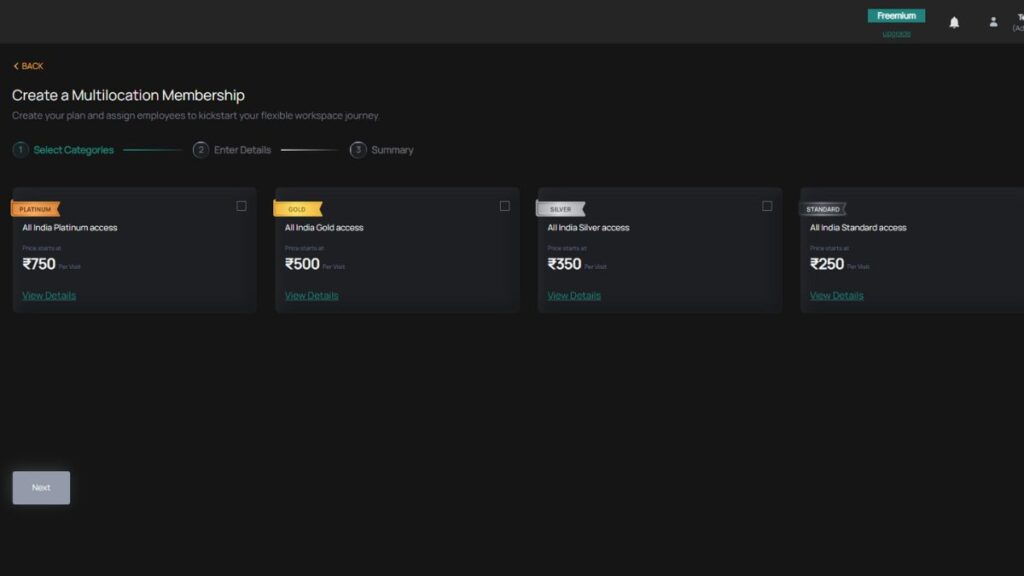Click the All India Silver access title
Viewport: 1024px width, 576px height.
pos(588,228)
